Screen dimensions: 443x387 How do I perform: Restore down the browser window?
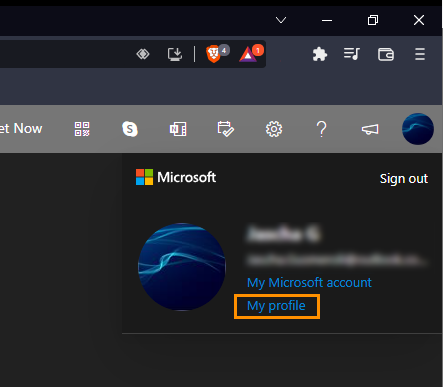(x=373, y=20)
